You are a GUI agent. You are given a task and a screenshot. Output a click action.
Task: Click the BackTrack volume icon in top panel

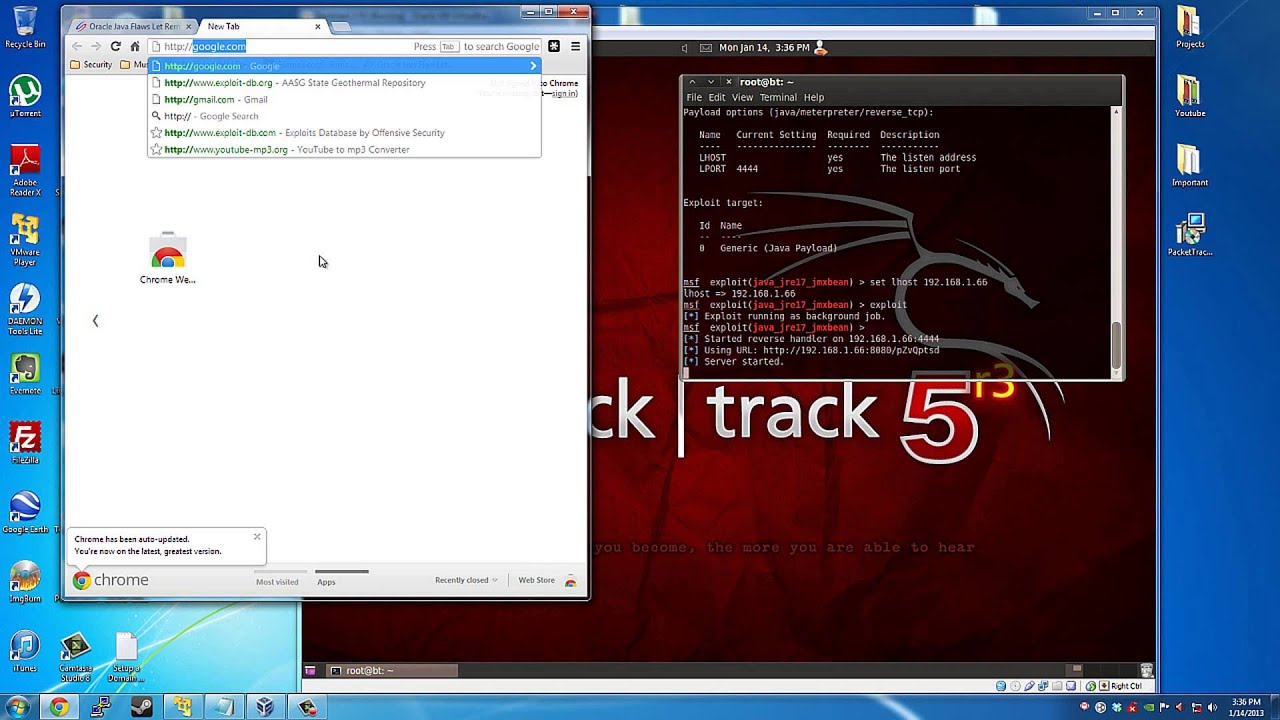(x=685, y=48)
